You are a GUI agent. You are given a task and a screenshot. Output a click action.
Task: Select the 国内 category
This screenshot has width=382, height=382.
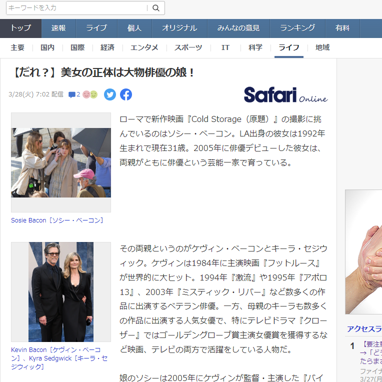click(47, 48)
